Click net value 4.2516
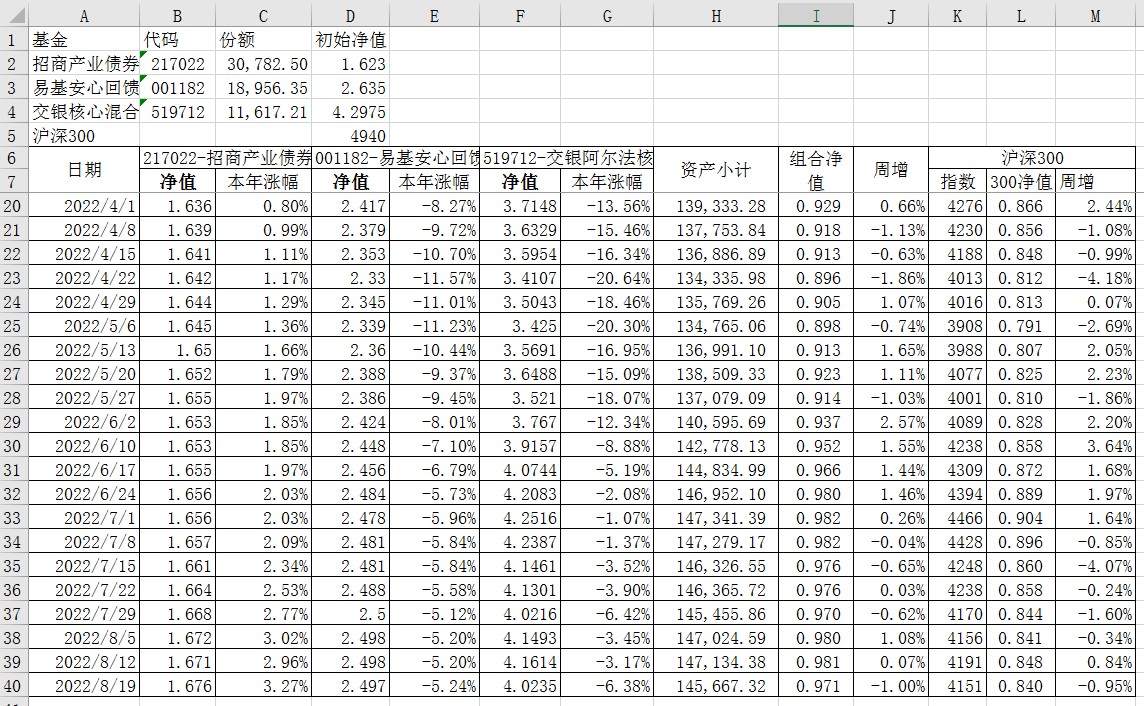Viewport: 1144px width, 706px height. click(x=521, y=518)
